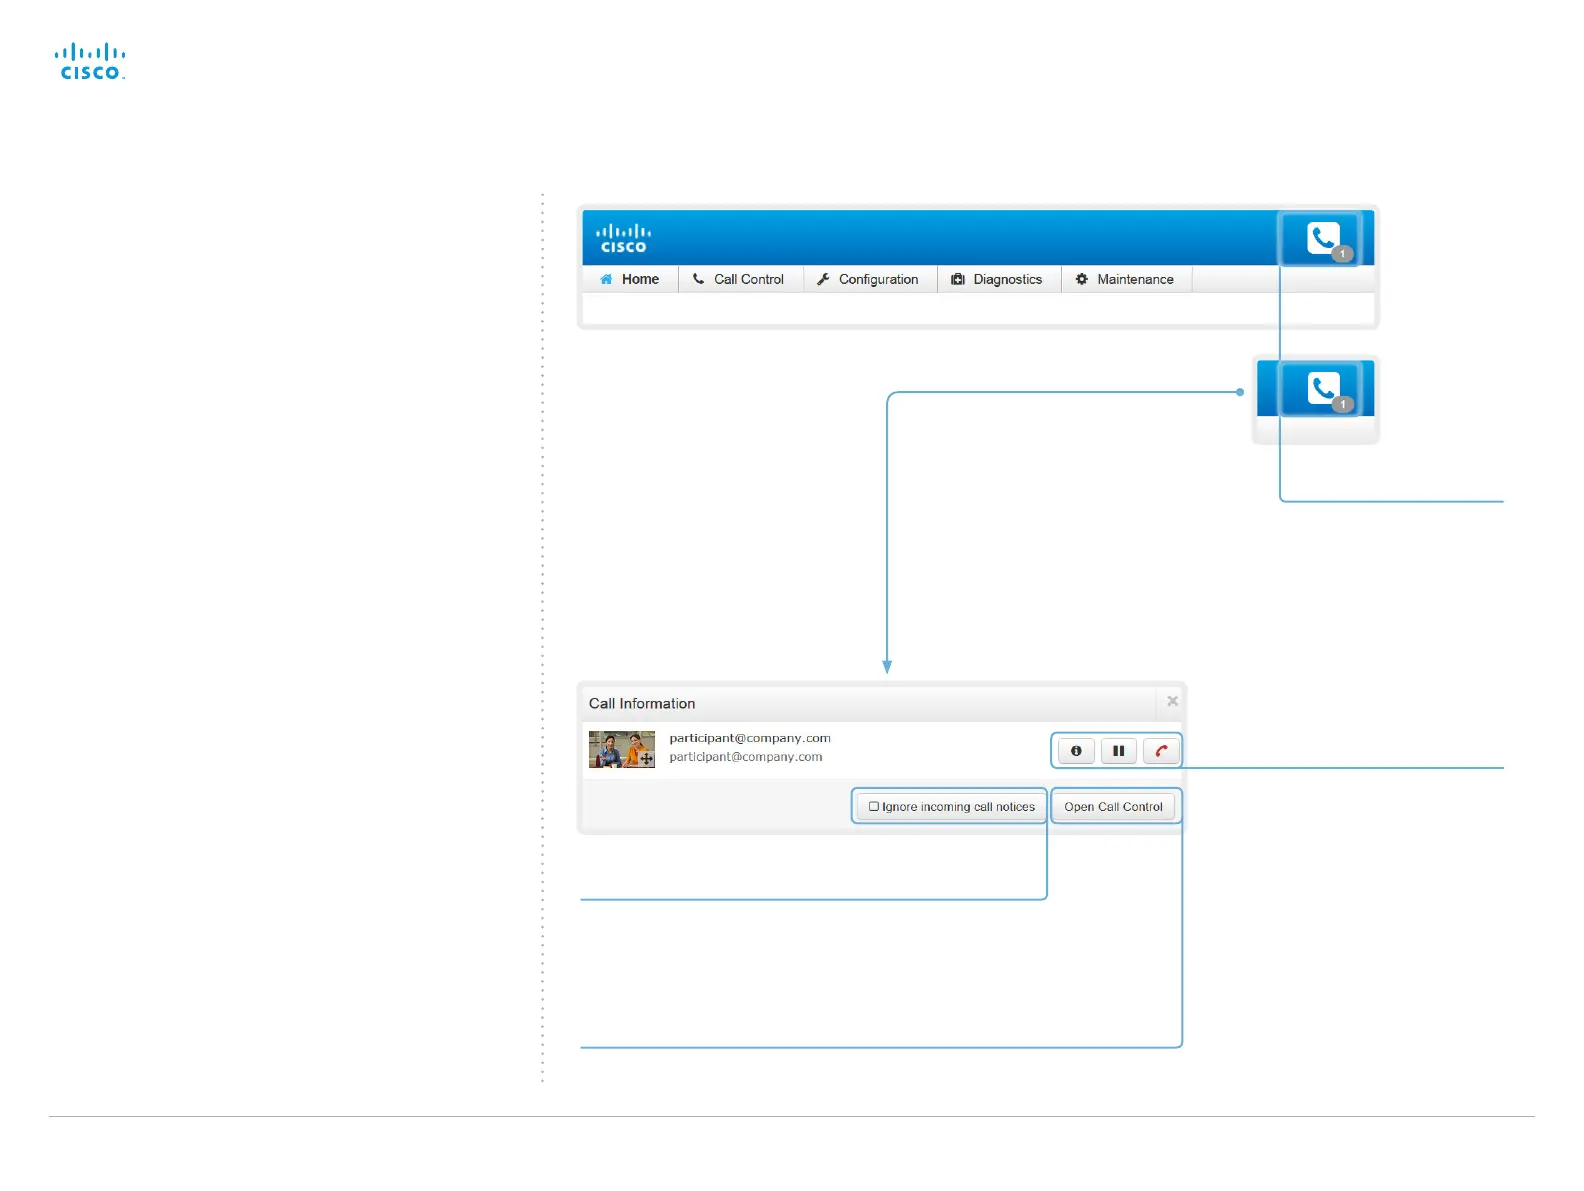Put the call on hold with pause button
The width and height of the screenshot is (1584, 1191).
(1119, 750)
